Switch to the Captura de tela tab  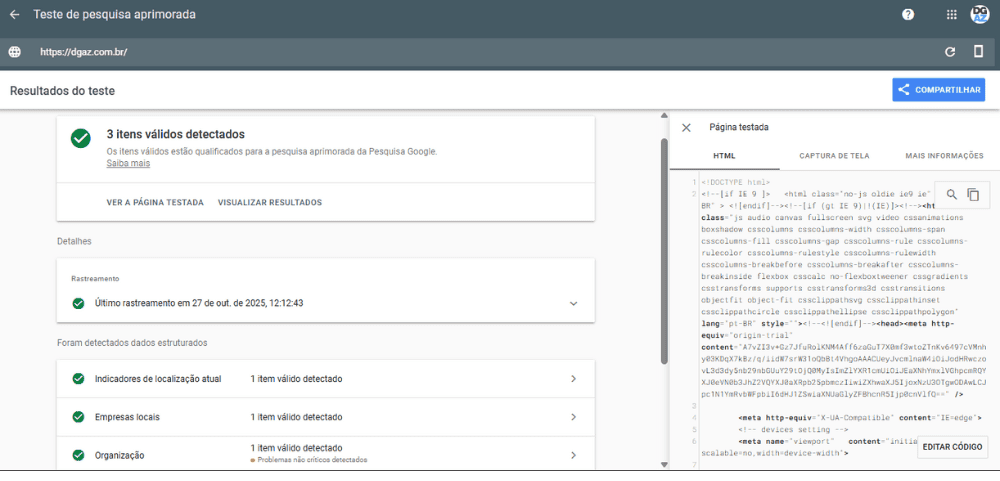[x=833, y=156]
